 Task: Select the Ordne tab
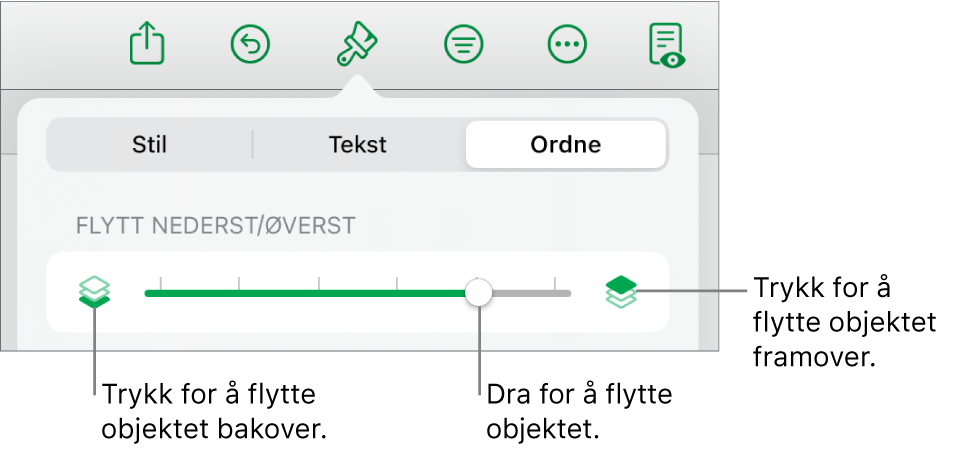tap(566, 144)
